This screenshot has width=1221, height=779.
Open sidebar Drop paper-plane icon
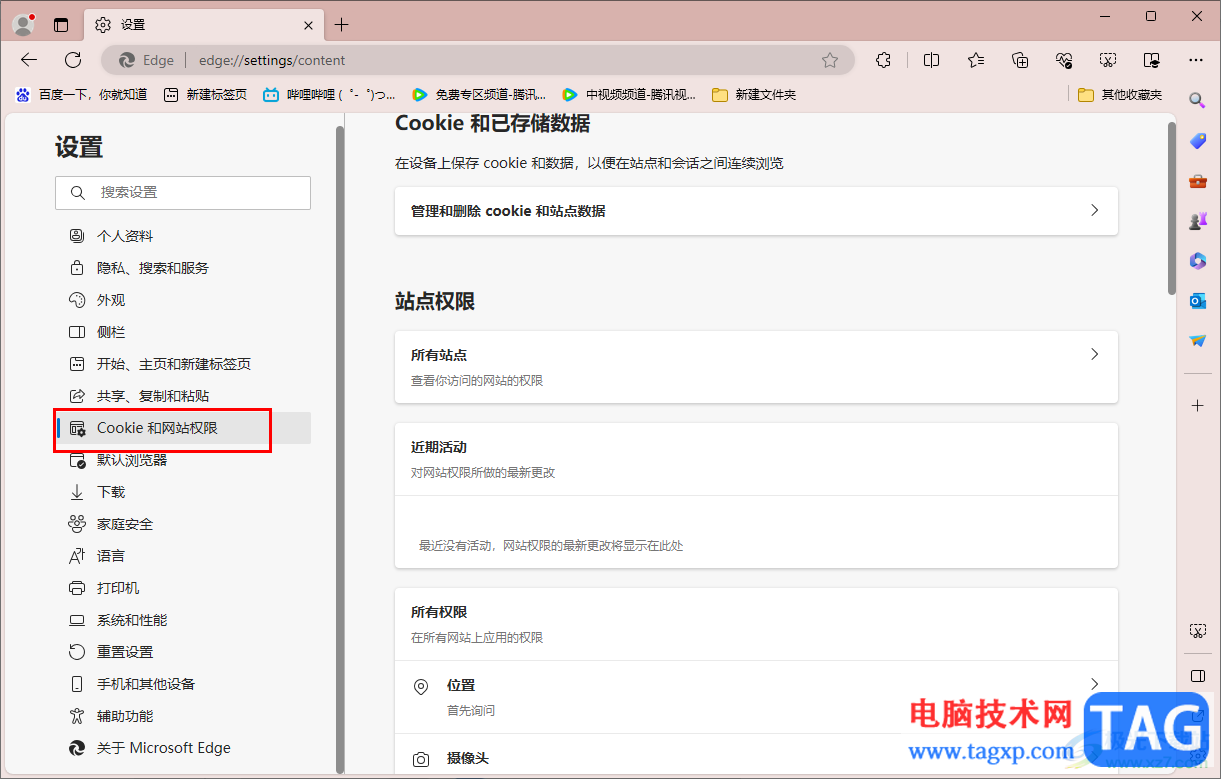tap(1197, 341)
